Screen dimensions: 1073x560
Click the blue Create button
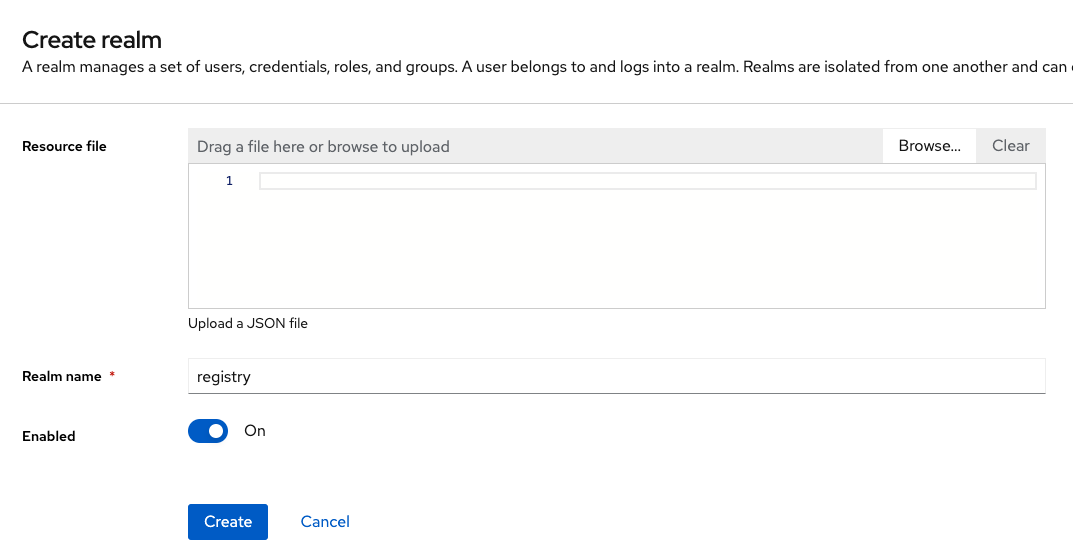[228, 522]
